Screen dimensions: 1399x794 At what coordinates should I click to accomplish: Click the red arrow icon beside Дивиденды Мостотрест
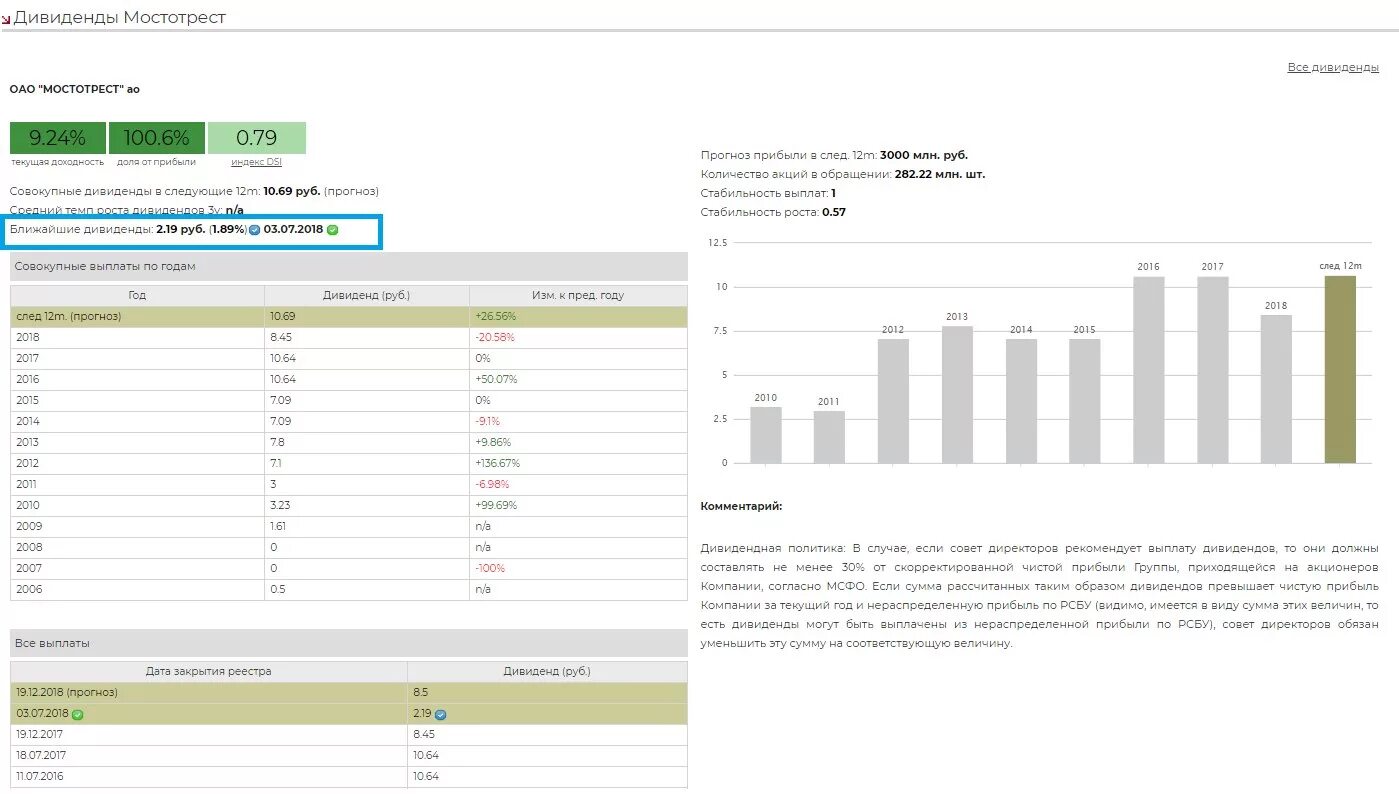pyautogui.click(x=6, y=19)
